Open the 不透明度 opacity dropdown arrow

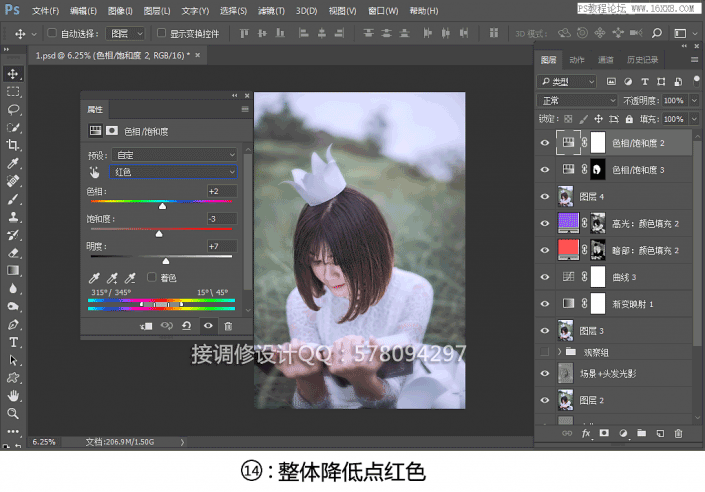point(694,101)
